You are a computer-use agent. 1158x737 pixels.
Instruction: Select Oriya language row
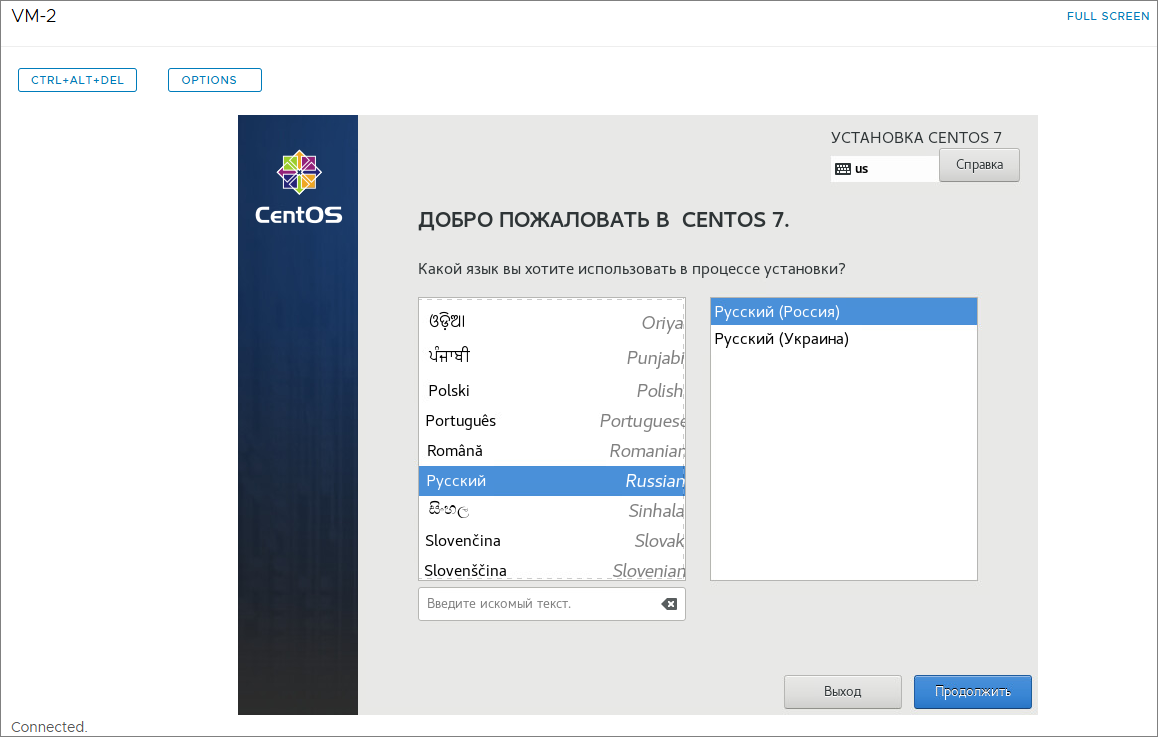552,323
